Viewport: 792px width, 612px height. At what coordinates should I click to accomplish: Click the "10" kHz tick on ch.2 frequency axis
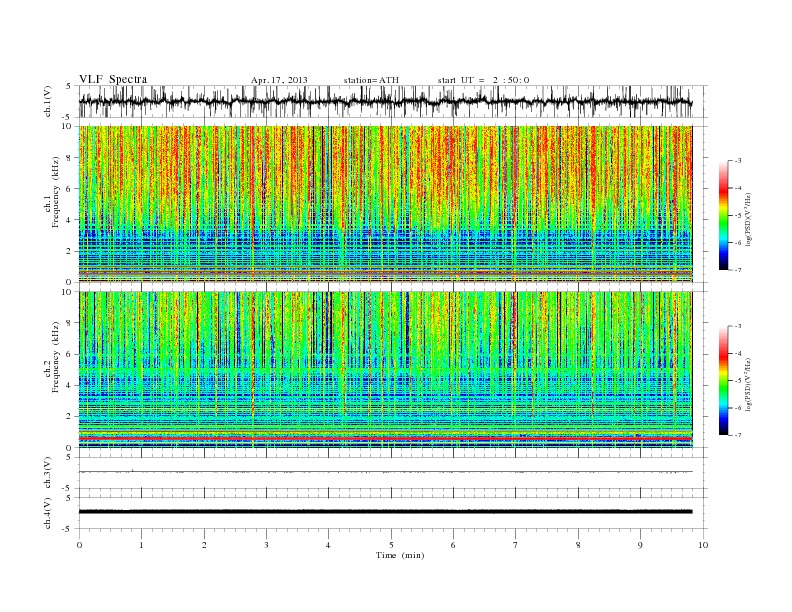click(68, 292)
